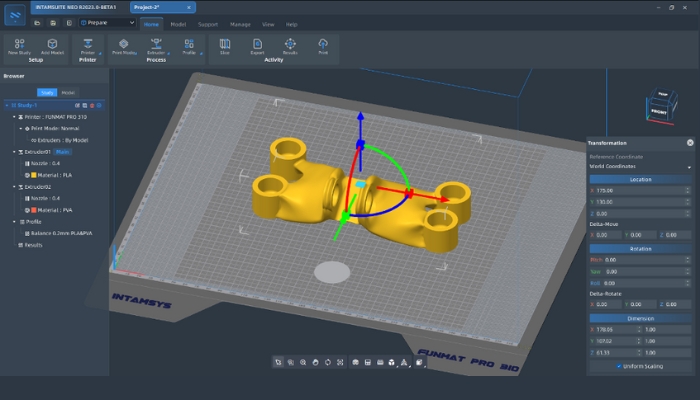Click the Location Y field showing 130.00
This screenshot has height=400, width=700.
640,202
